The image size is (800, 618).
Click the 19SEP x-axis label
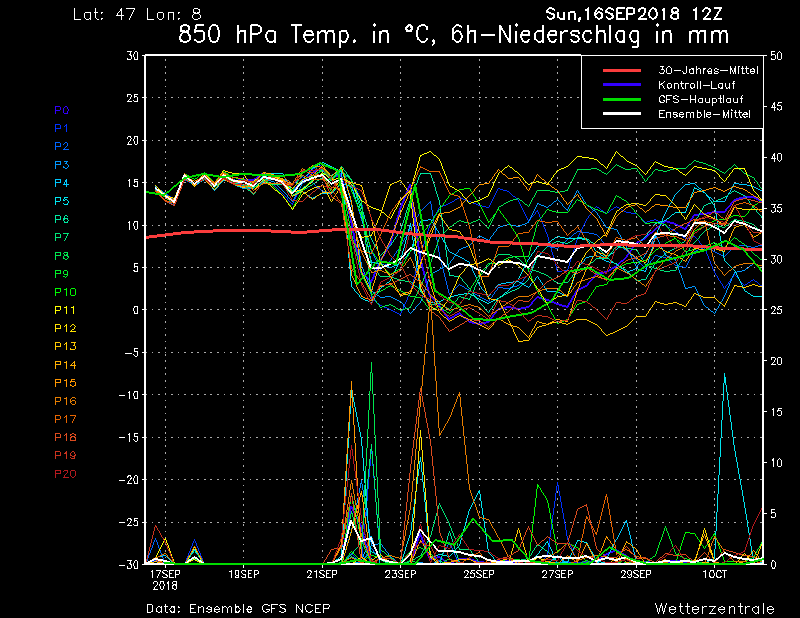click(x=243, y=574)
